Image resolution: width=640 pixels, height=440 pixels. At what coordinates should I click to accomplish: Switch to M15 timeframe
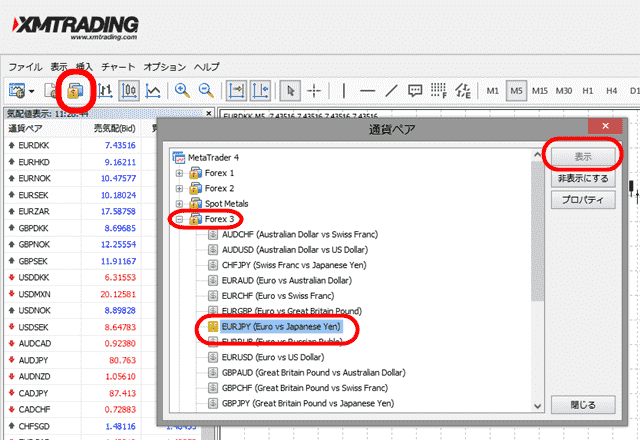pos(540,91)
